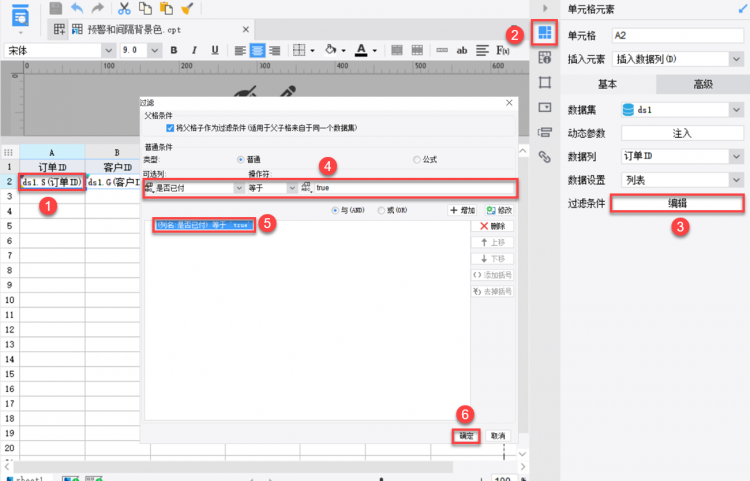Select the 或(OR) radio button
This screenshot has width=750, height=481.
(x=381, y=210)
